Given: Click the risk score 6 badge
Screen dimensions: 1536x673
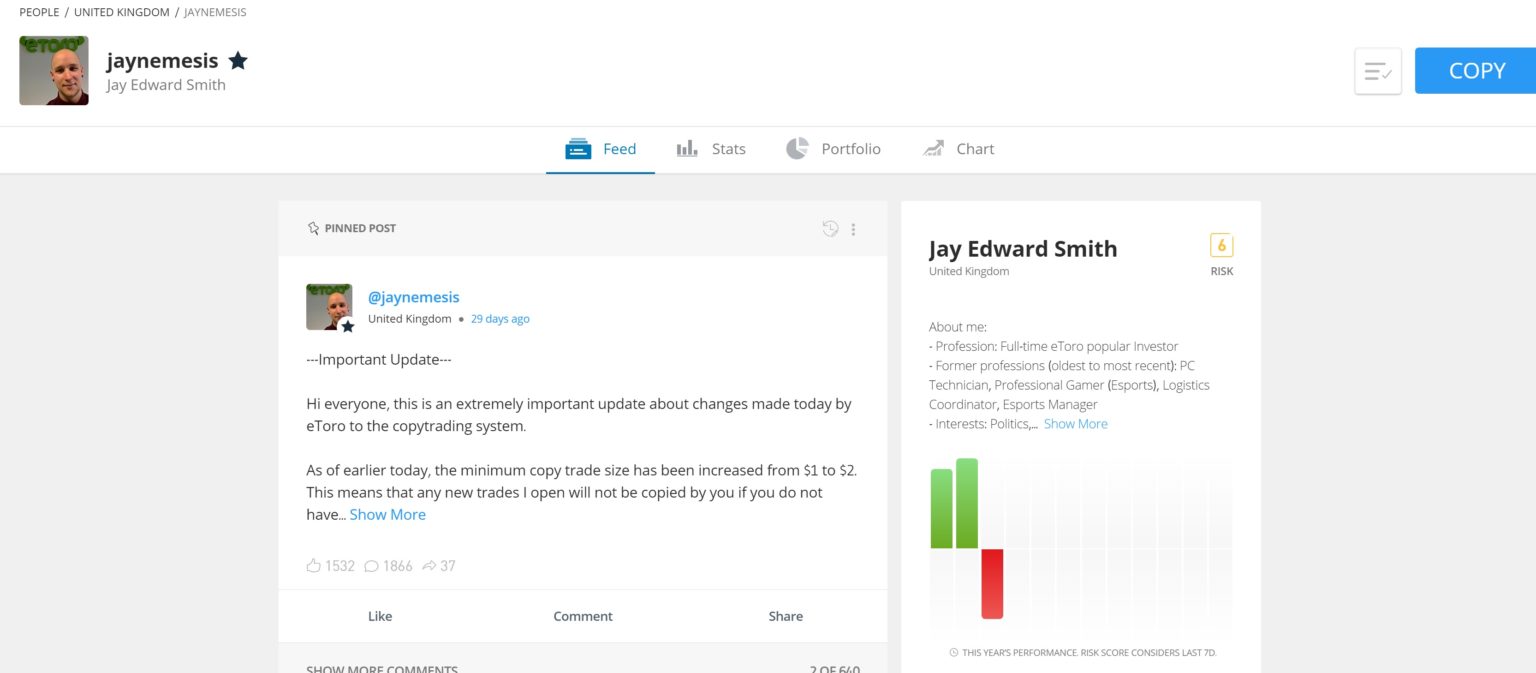Looking at the screenshot, I should (1221, 246).
